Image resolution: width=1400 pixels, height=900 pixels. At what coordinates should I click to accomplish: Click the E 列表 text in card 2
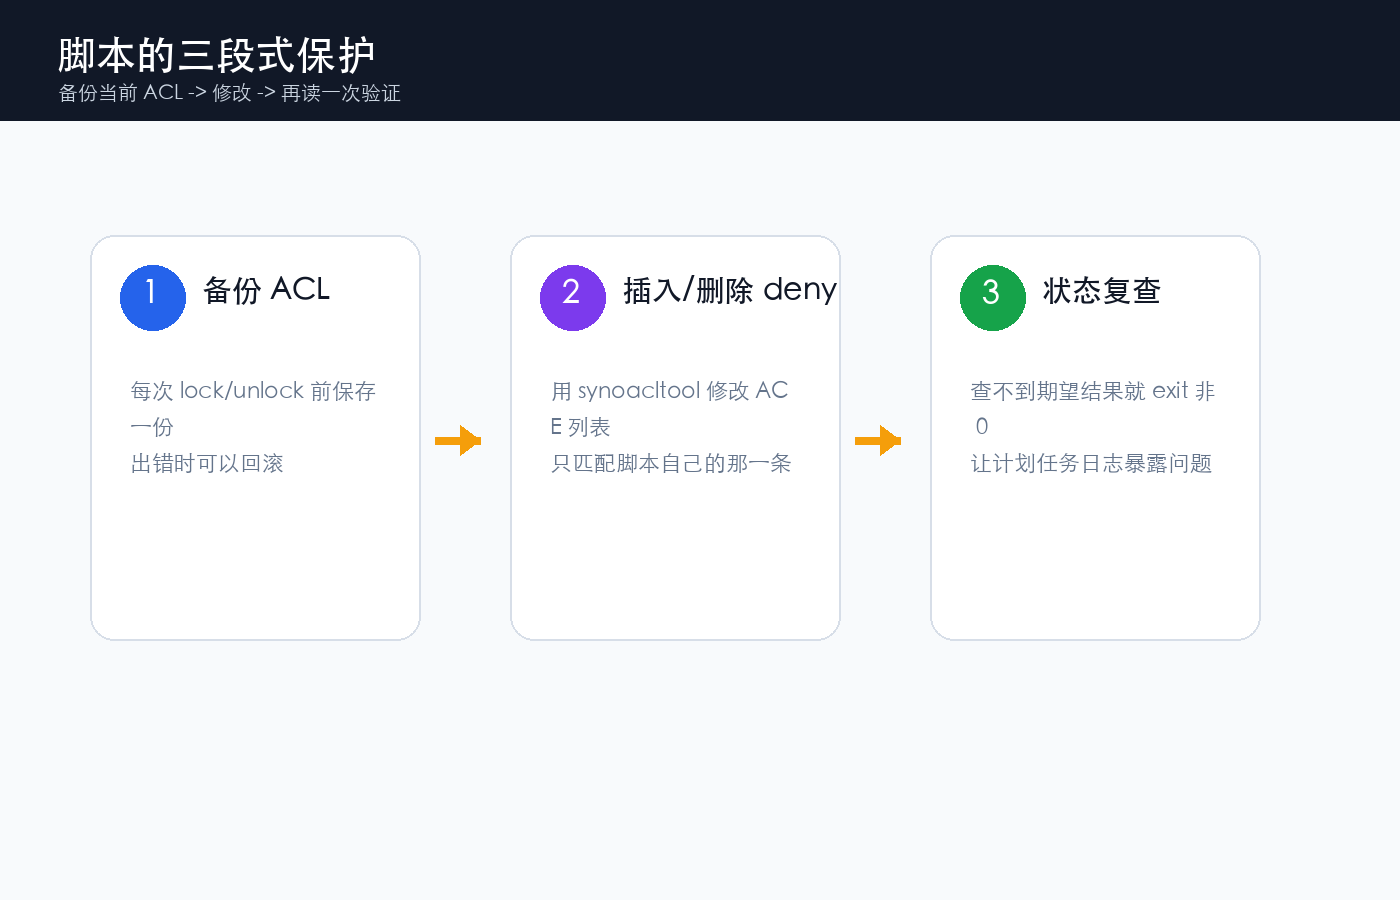(580, 428)
